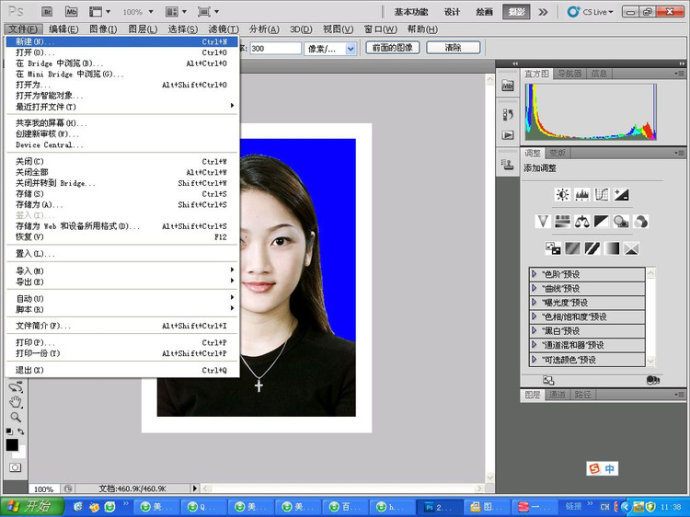The width and height of the screenshot is (690, 517).
Task: Select the Zoom tool in toolbox
Action: click(x=15, y=416)
